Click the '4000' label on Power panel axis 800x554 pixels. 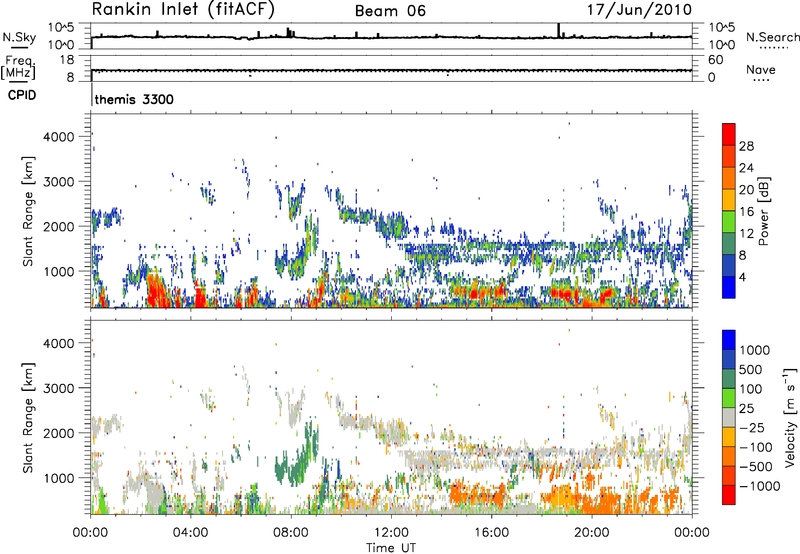58,137
